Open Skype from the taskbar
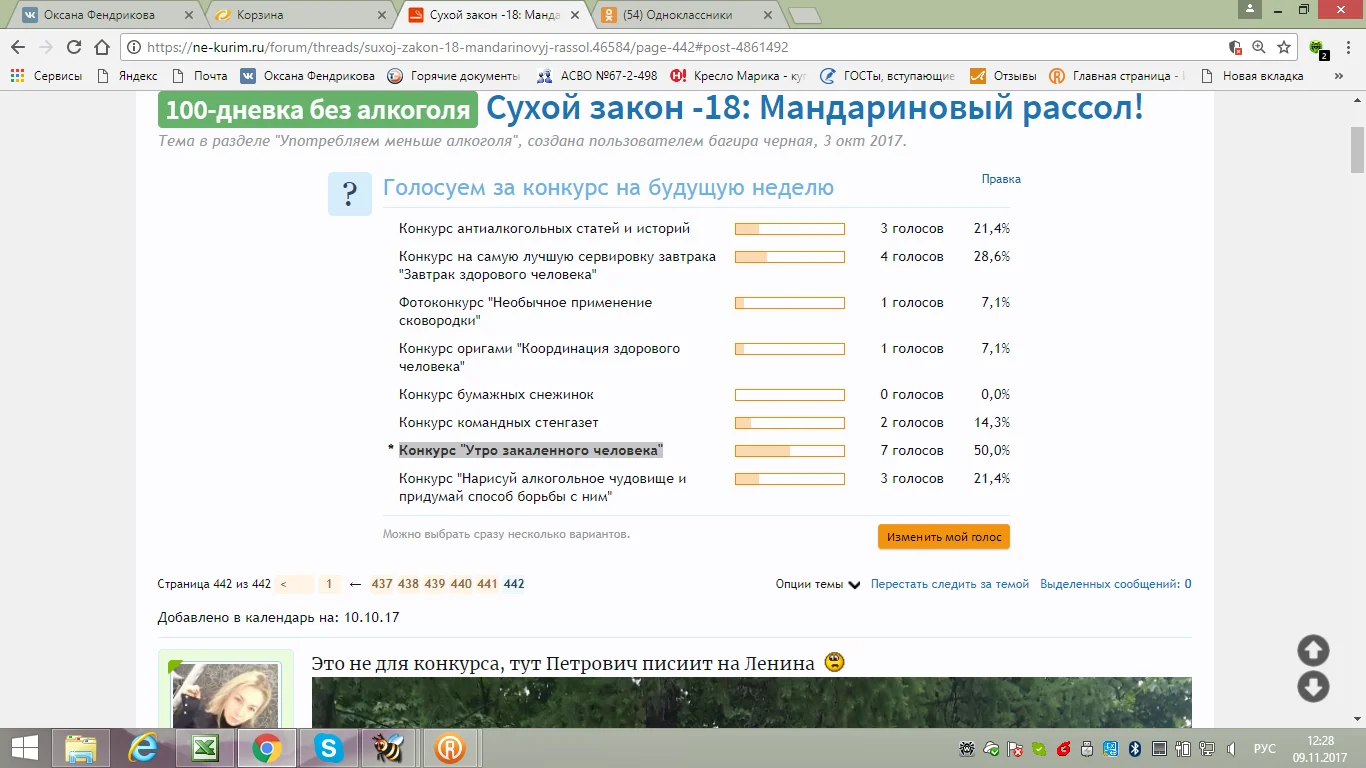 (x=328, y=748)
